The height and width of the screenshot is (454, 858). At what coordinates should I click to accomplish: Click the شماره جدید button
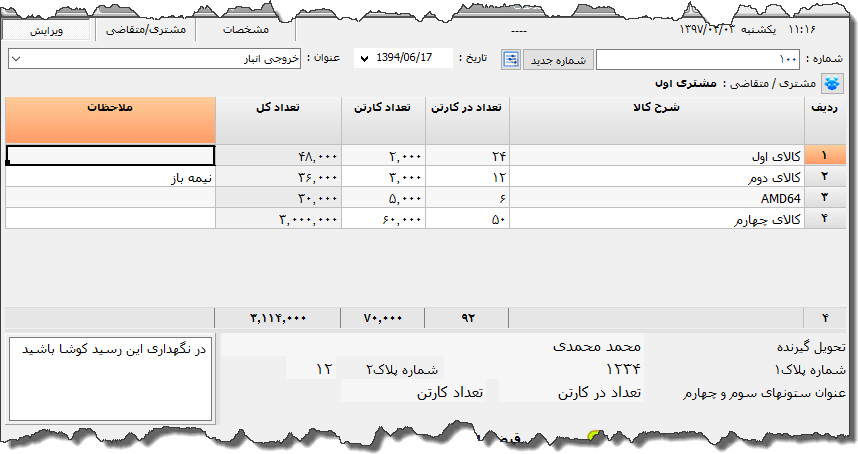[x=558, y=60]
